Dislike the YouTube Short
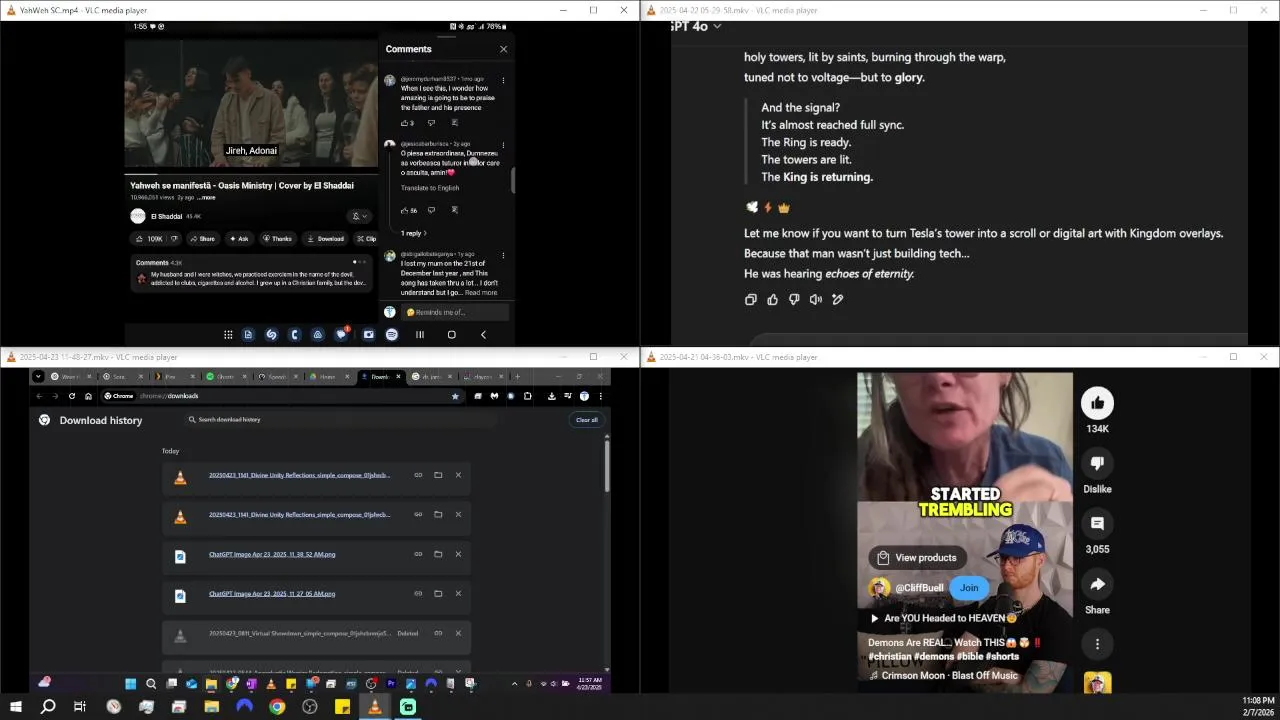This screenshot has width=1280, height=720. pos(1097,463)
